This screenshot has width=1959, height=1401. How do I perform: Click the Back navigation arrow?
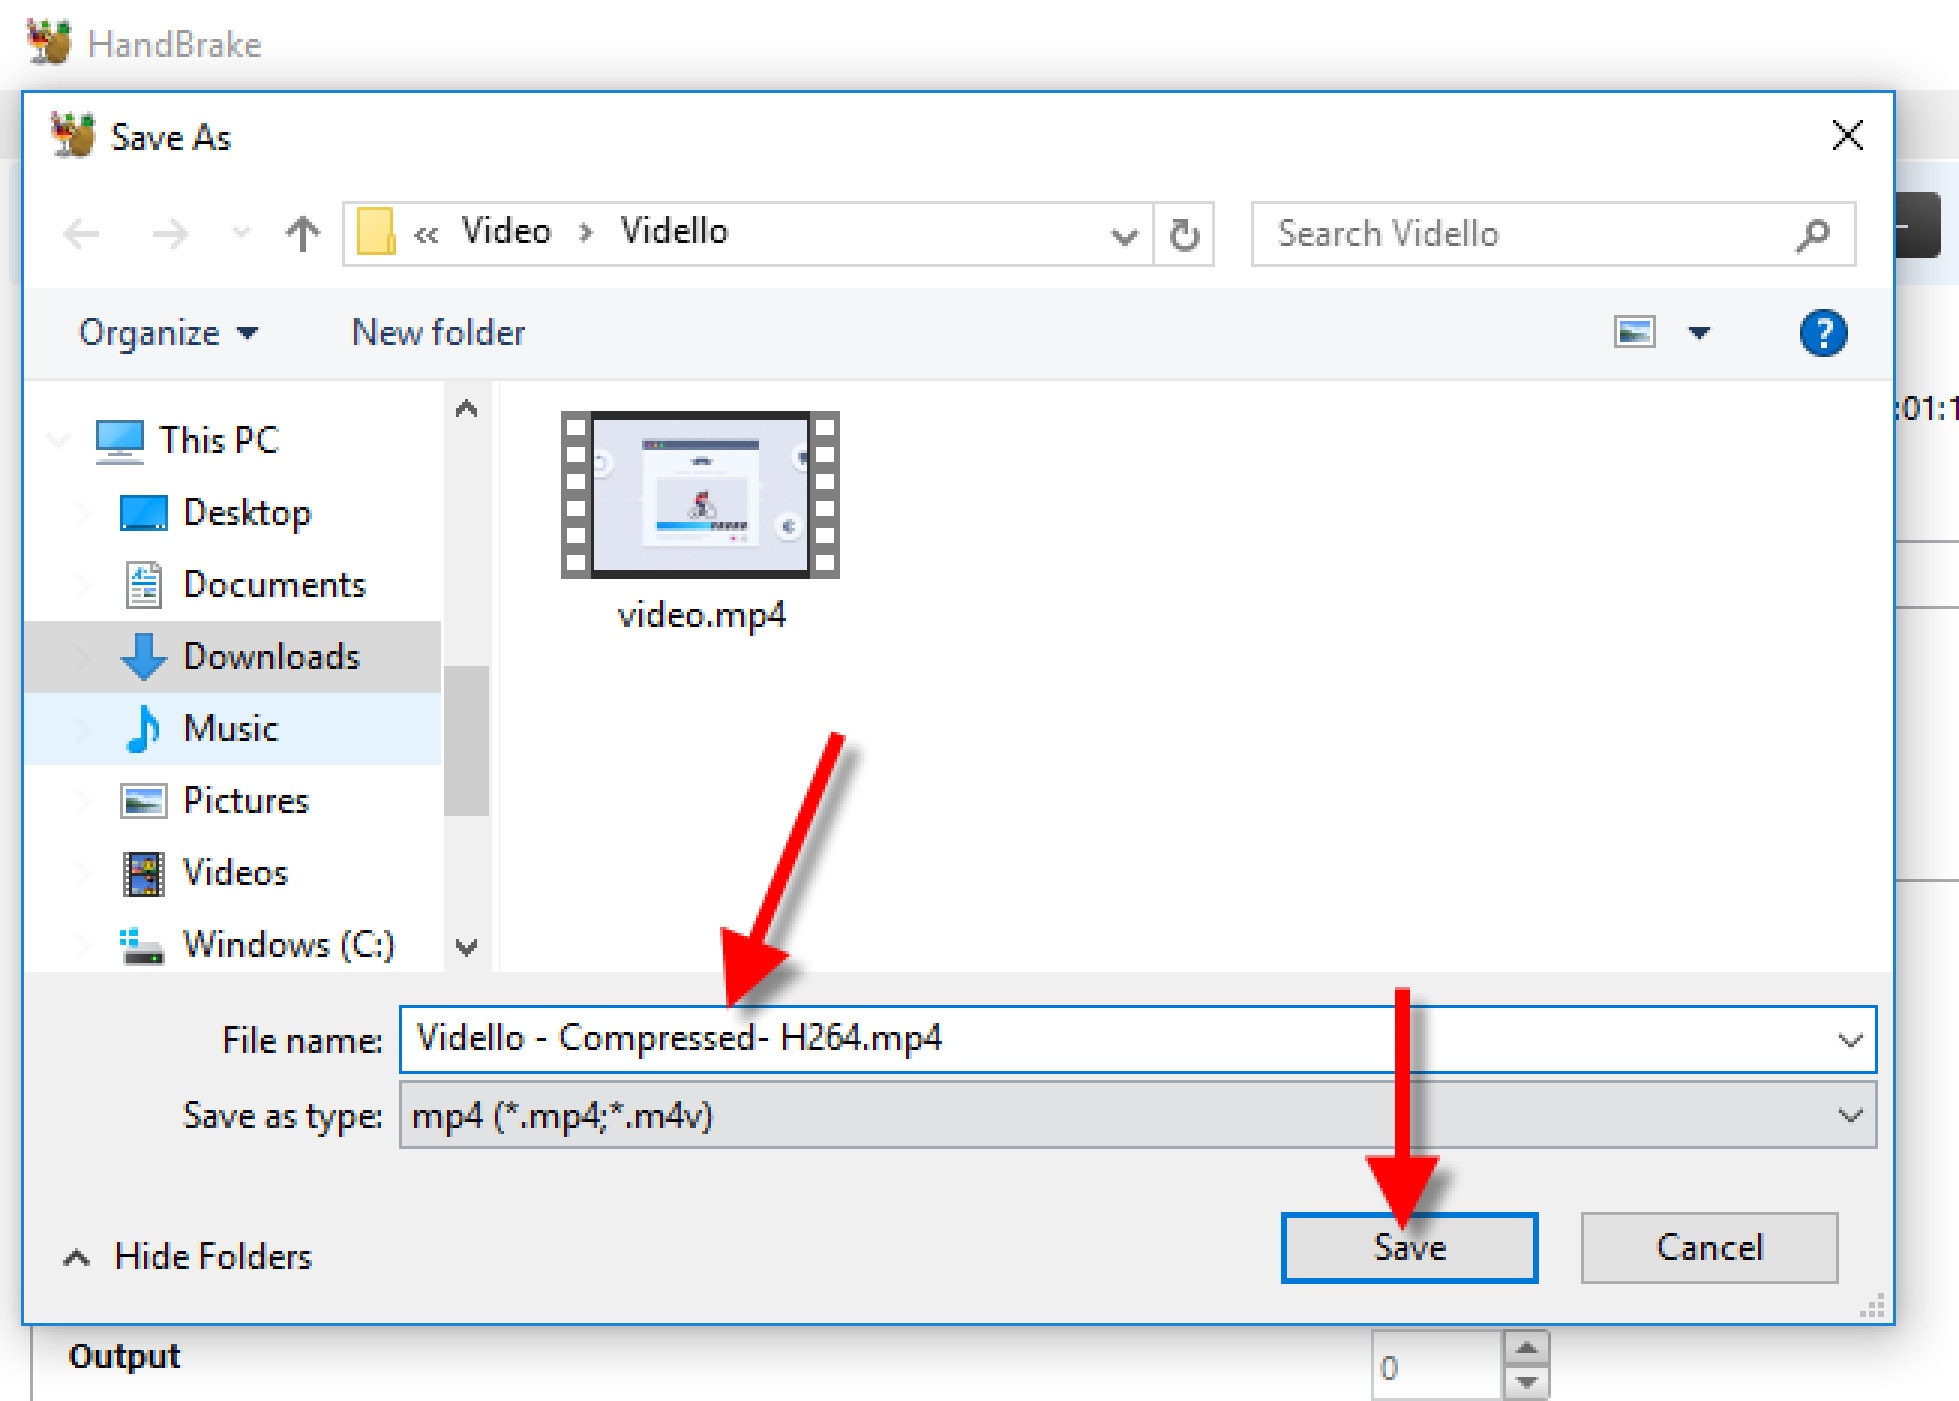point(82,234)
